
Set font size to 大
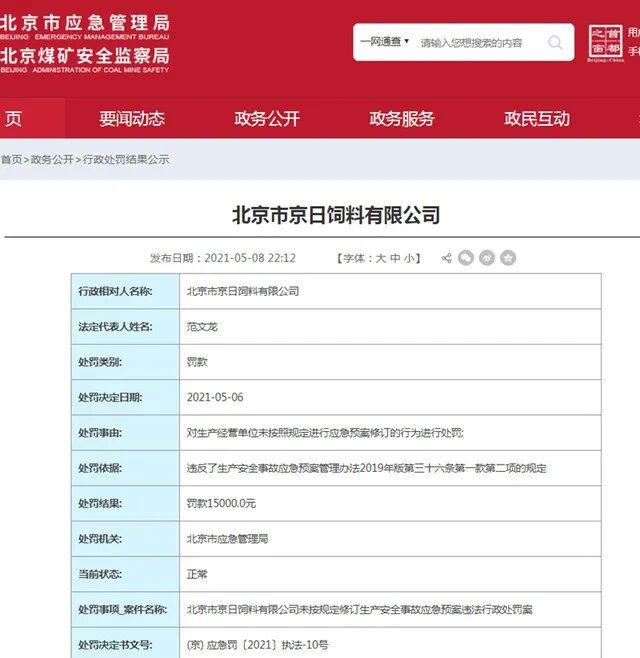[380, 258]
